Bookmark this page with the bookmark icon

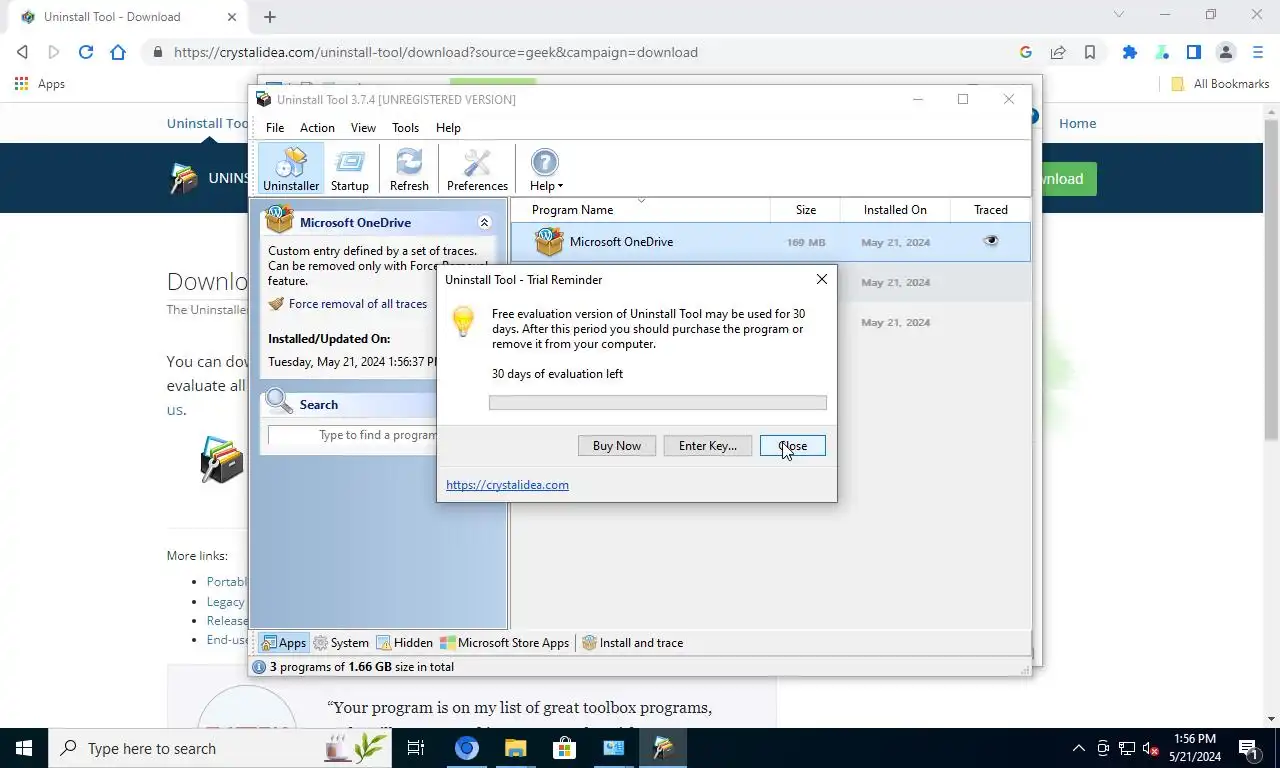click(x=1090, y=52)
